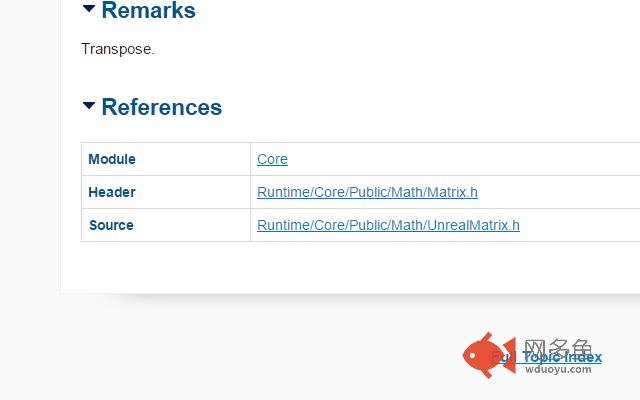640x400 pixels.
Task: Select the Source label cell
Action: pos(166,225)
